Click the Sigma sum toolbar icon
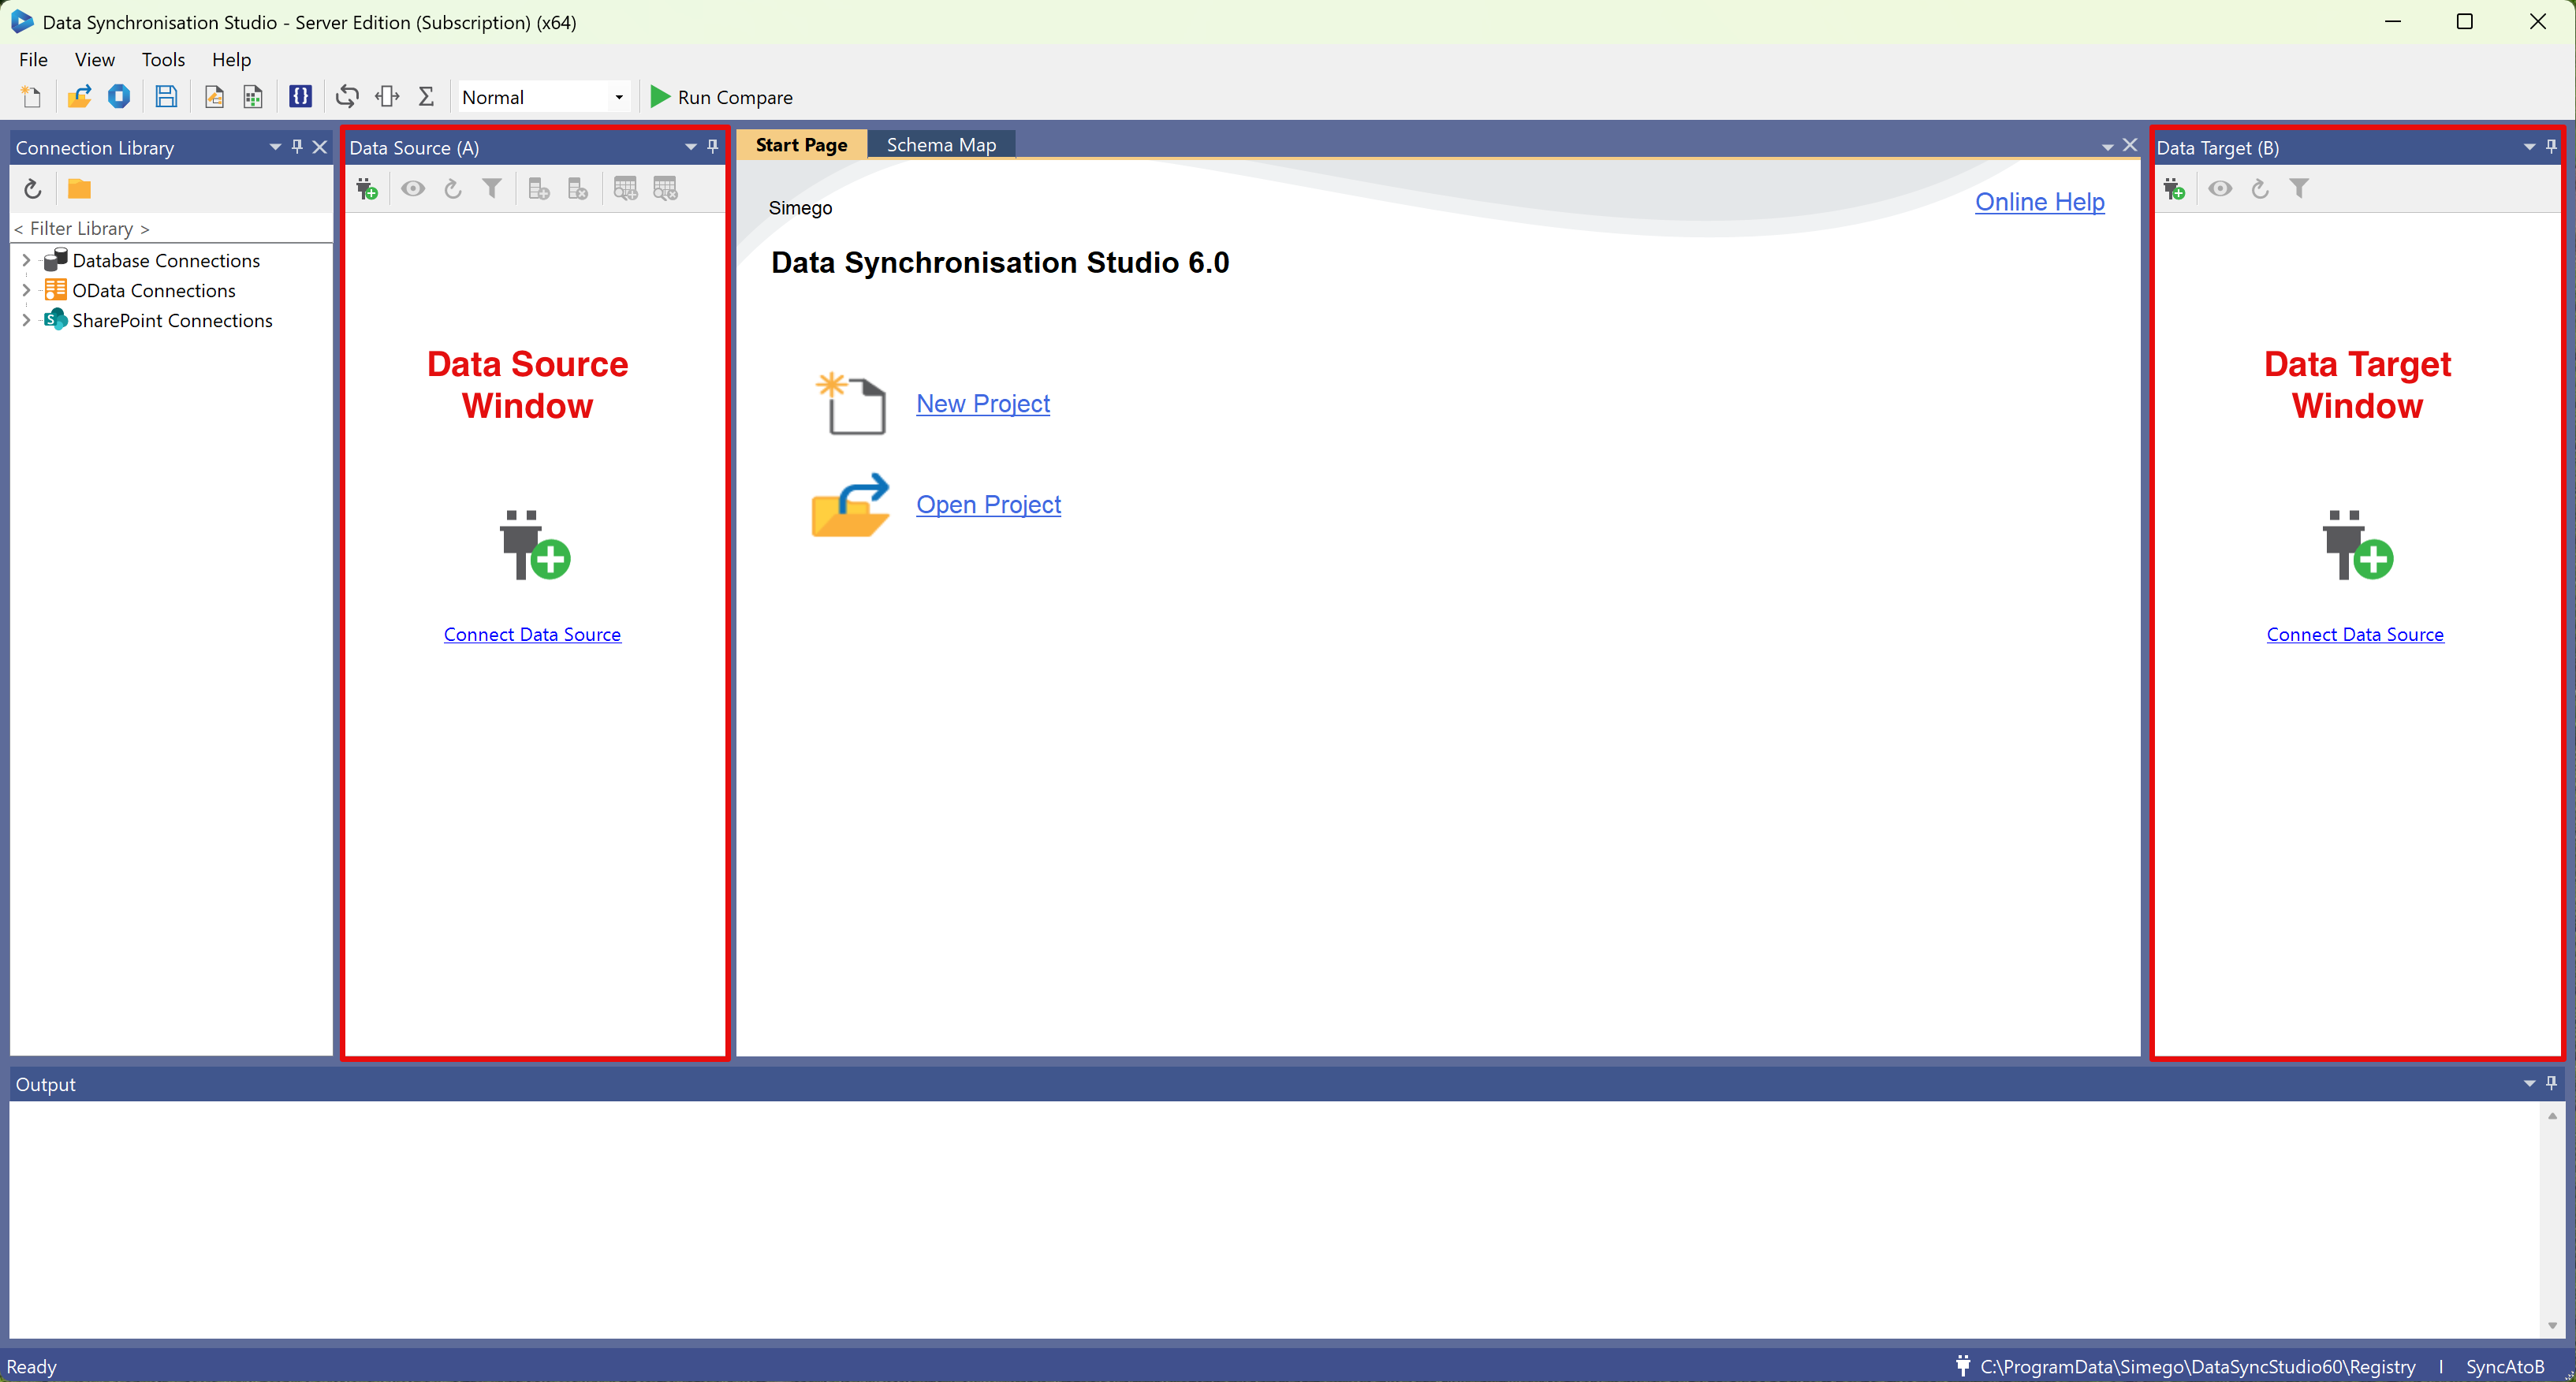Viewport: 2576px width, 1382px height. [x=426, y=97]
